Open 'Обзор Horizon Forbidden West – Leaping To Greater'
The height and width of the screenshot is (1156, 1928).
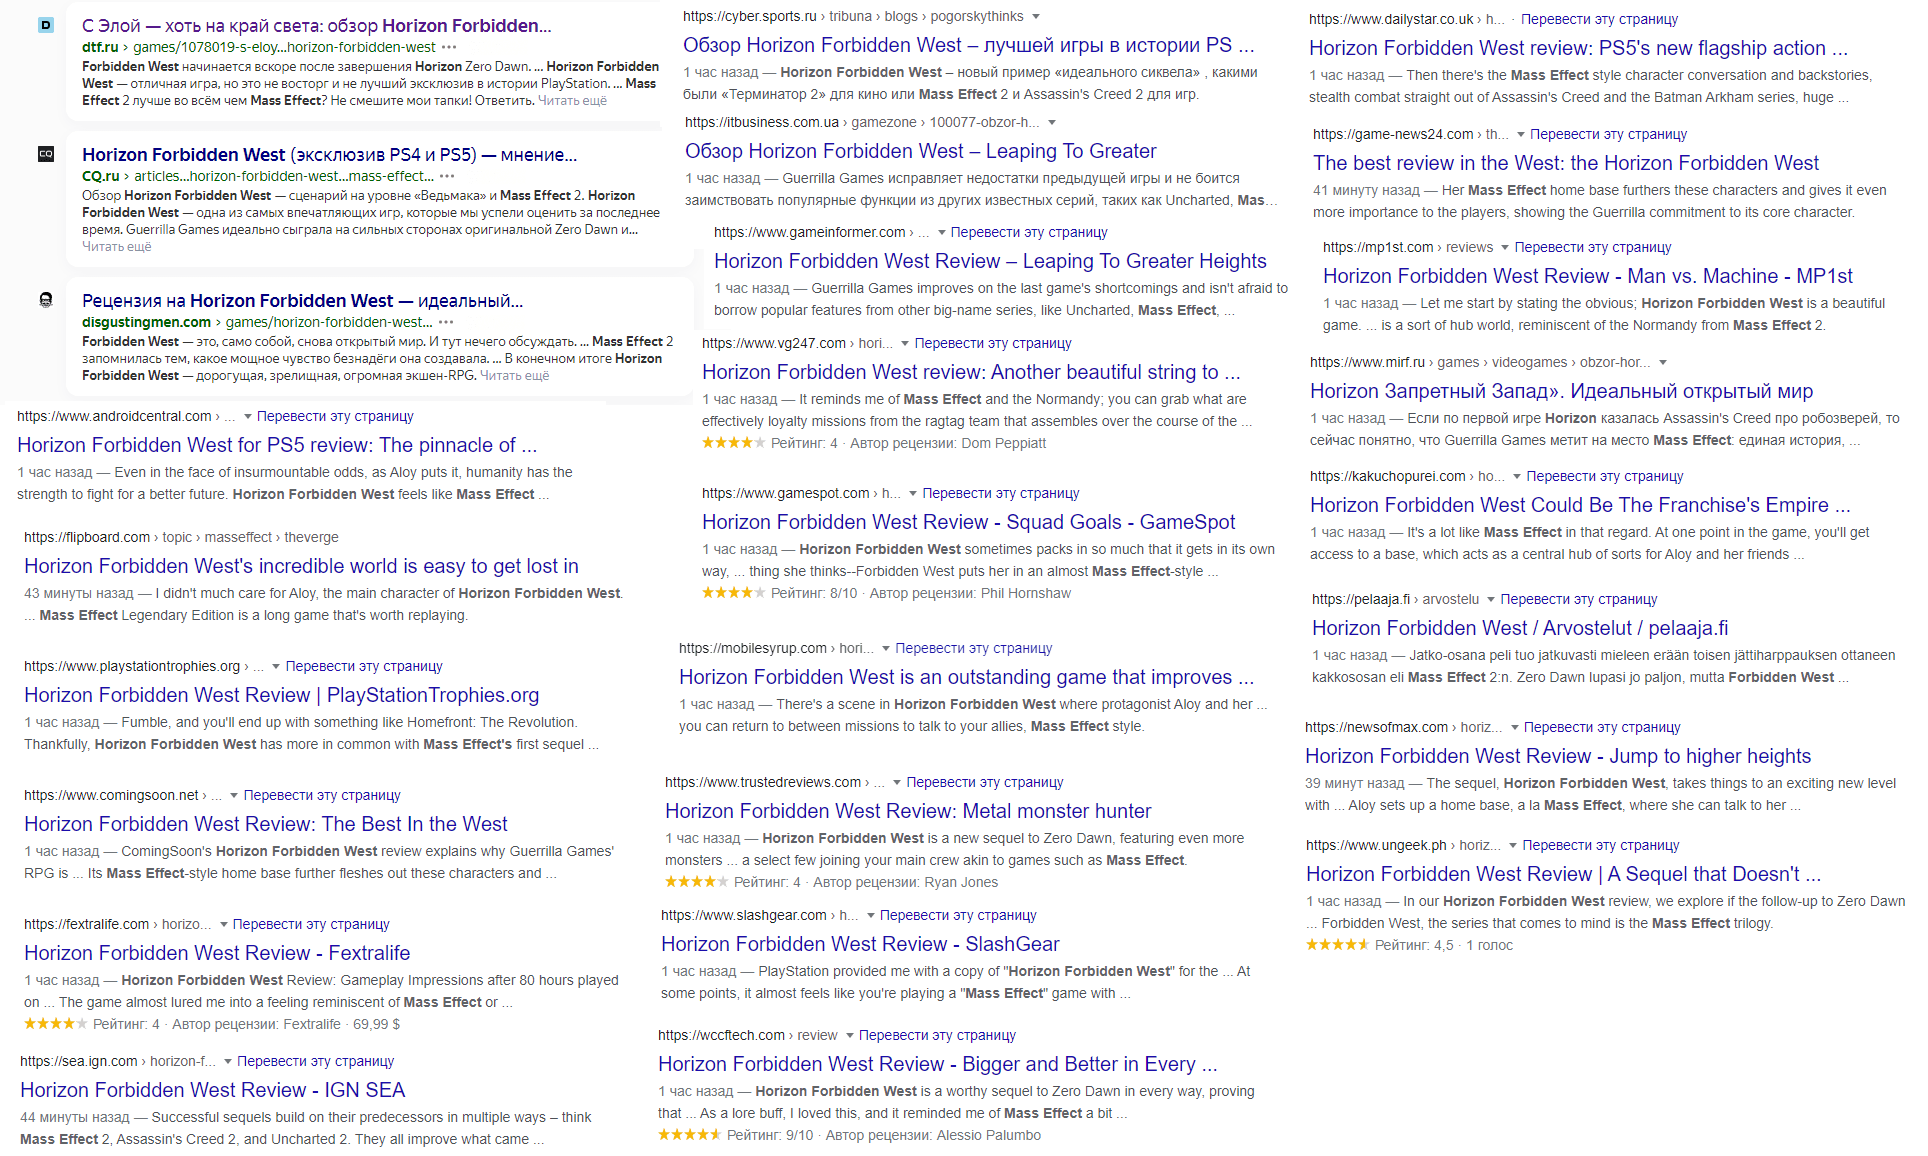pos(920,151)
